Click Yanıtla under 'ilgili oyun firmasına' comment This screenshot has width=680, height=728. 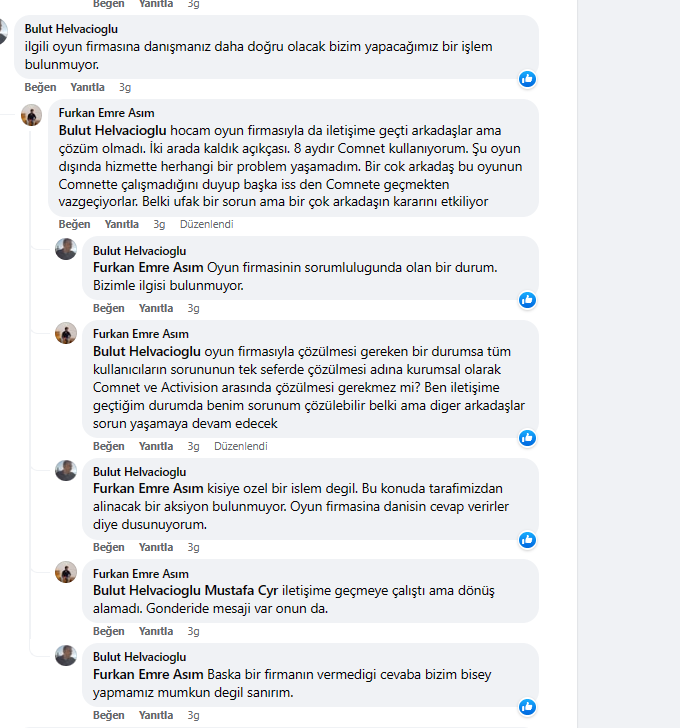[x=87, y=87]
